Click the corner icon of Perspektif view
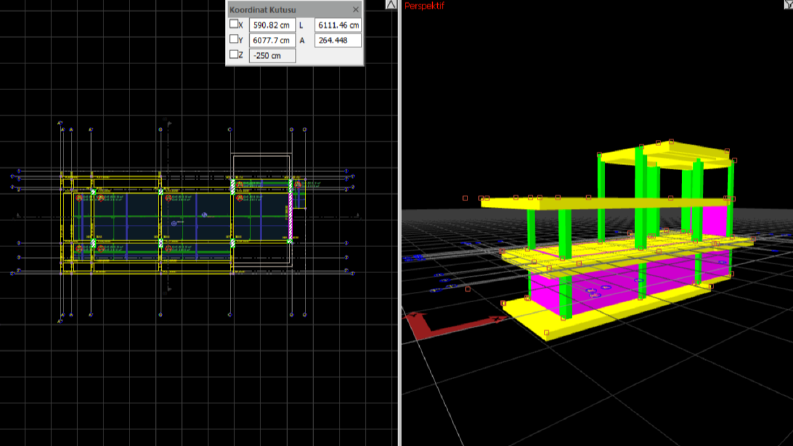The width and height of the screenshot is (793, 446). (788, 4)
